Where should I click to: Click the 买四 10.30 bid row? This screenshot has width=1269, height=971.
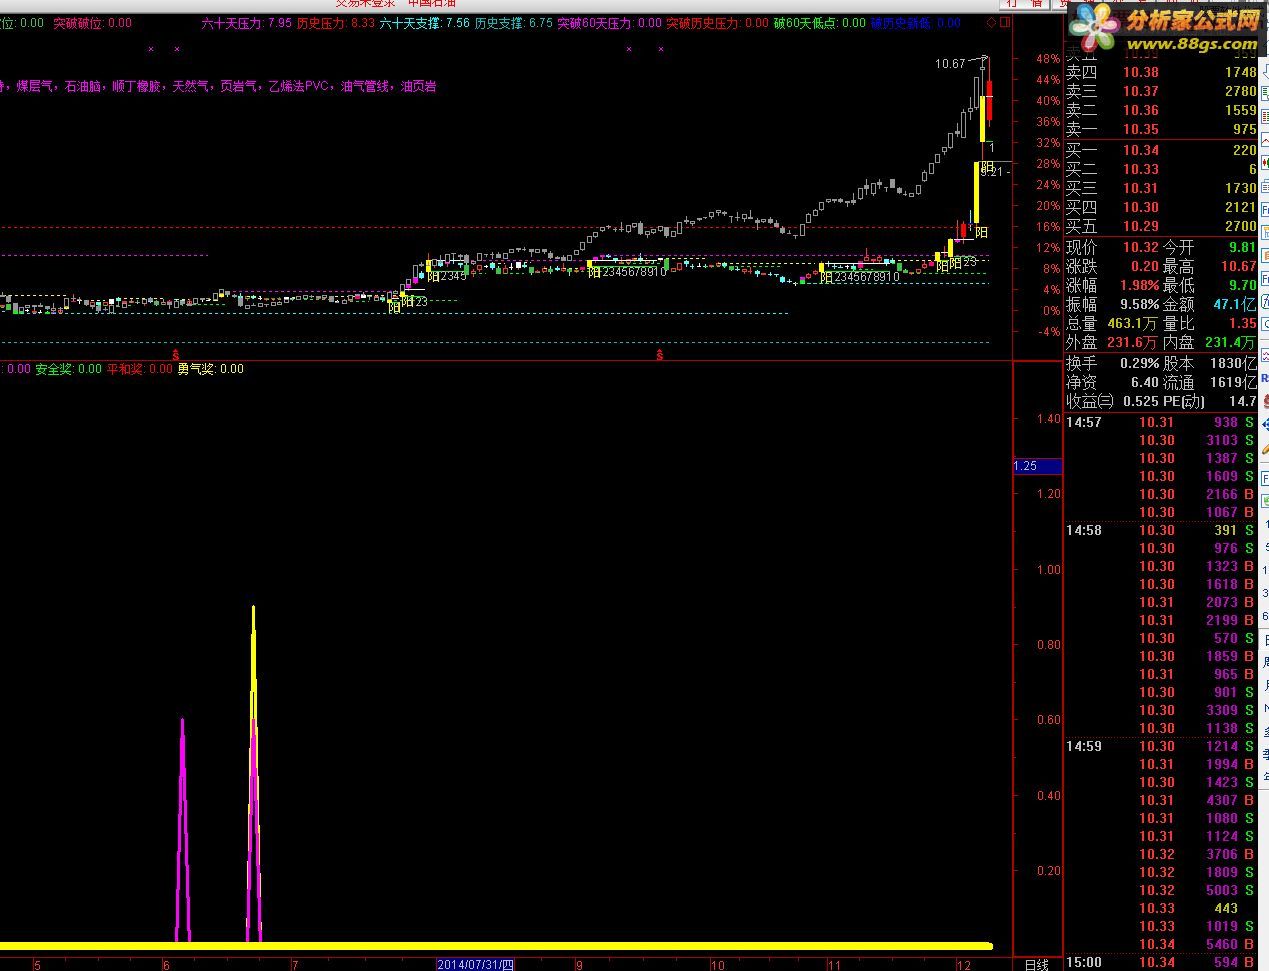point(1161,207)
